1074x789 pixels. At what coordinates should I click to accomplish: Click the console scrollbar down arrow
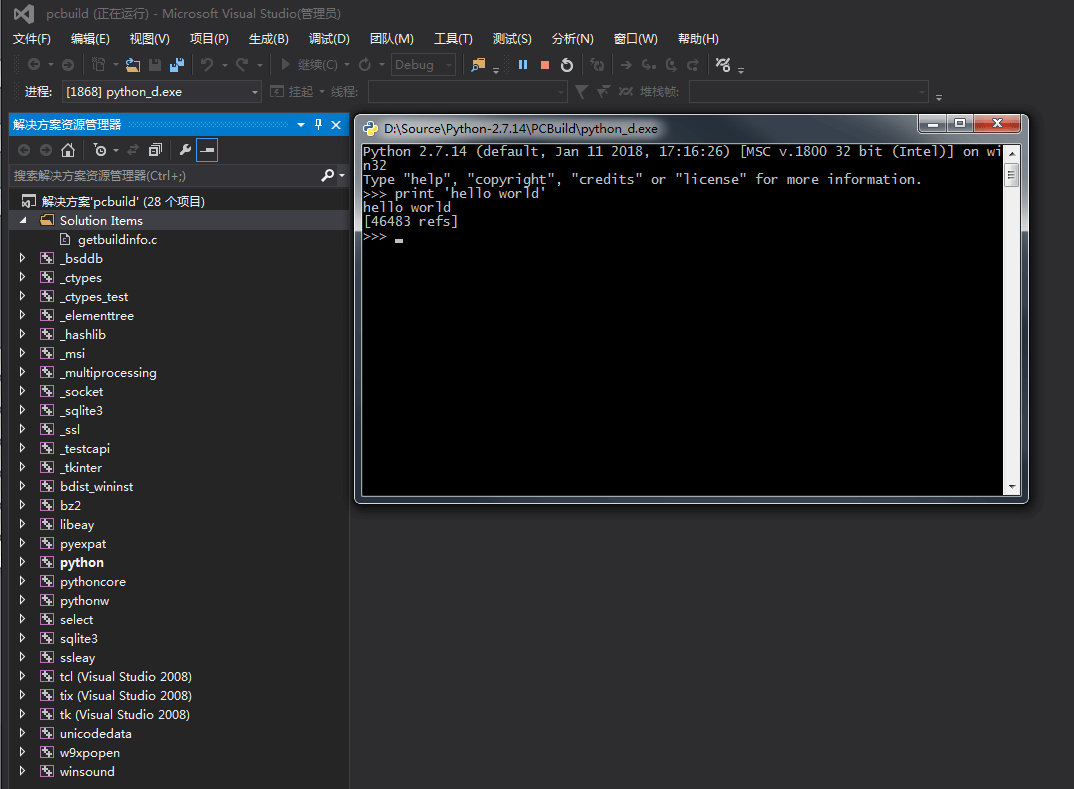point(1012,487)
